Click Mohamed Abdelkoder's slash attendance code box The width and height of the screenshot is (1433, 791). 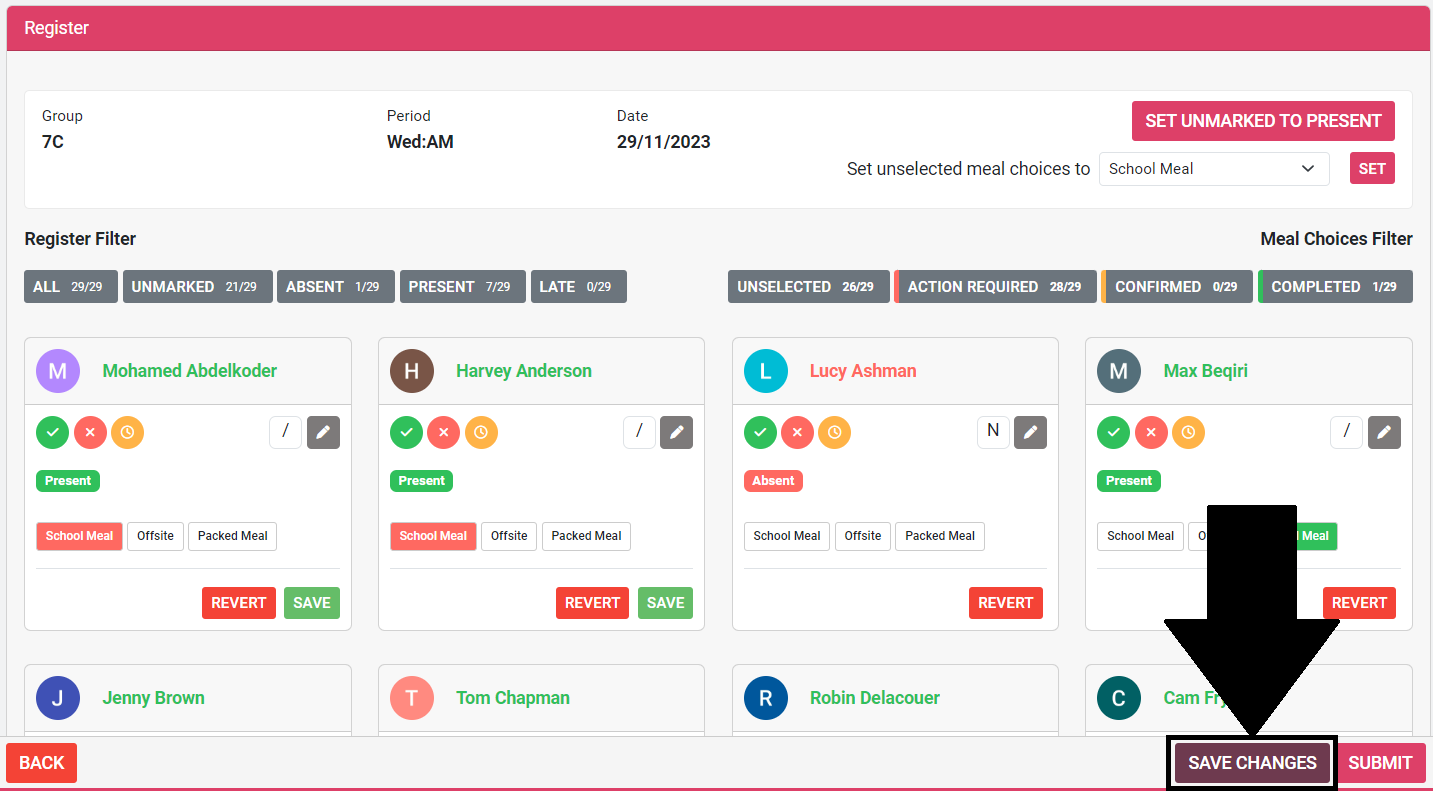click(x=285, y=432)
